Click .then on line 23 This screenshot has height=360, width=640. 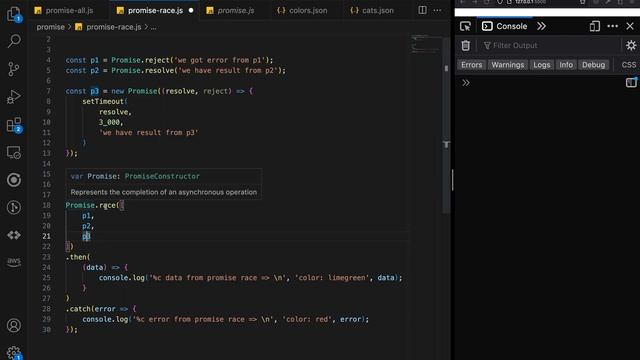(x=76, y=257)
